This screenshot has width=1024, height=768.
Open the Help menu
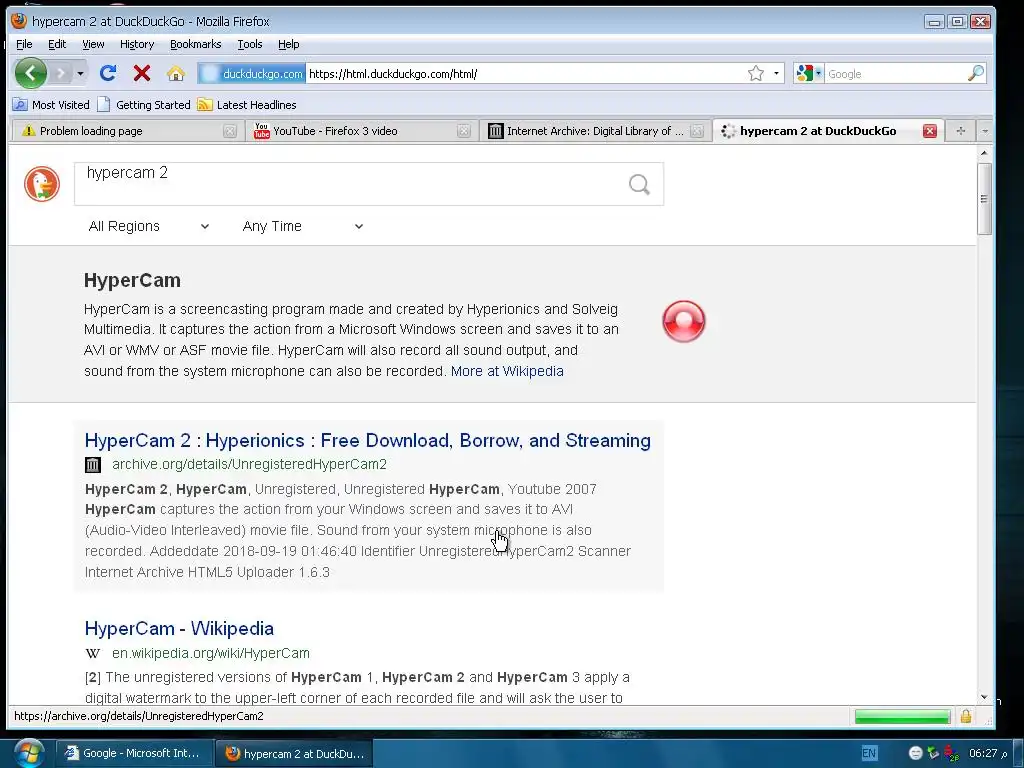[x=289, y=44]
